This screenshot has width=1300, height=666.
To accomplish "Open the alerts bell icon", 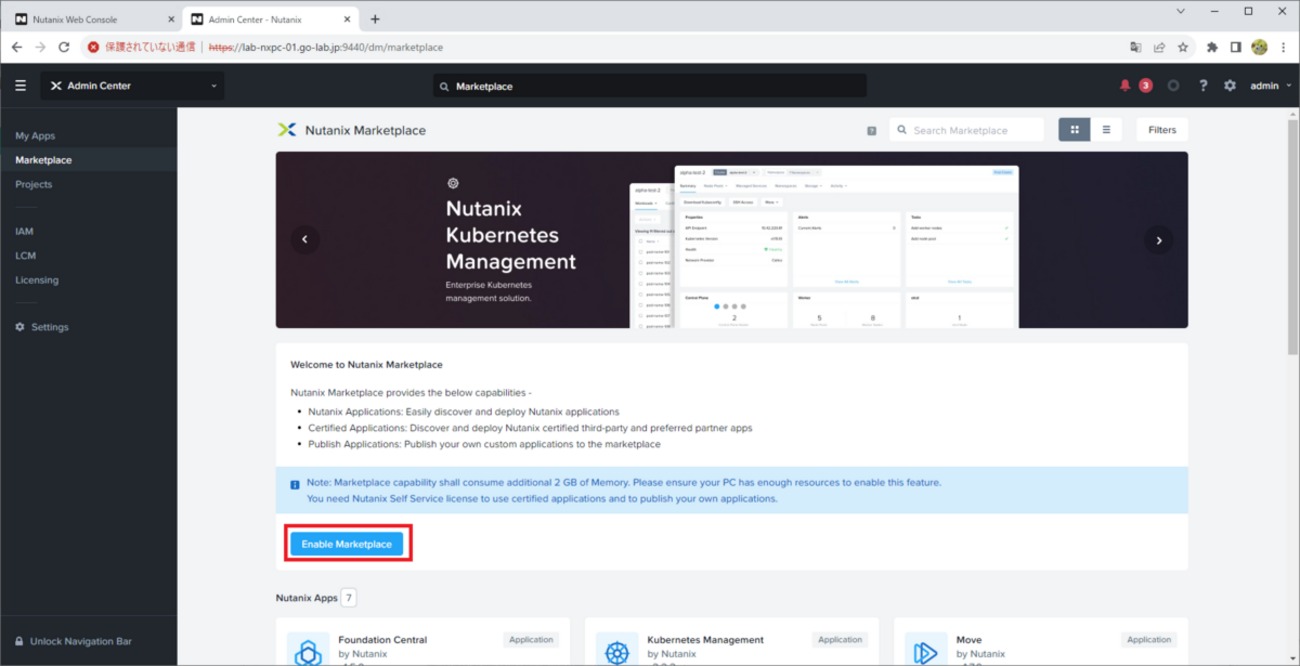I will click(1125, 86).
